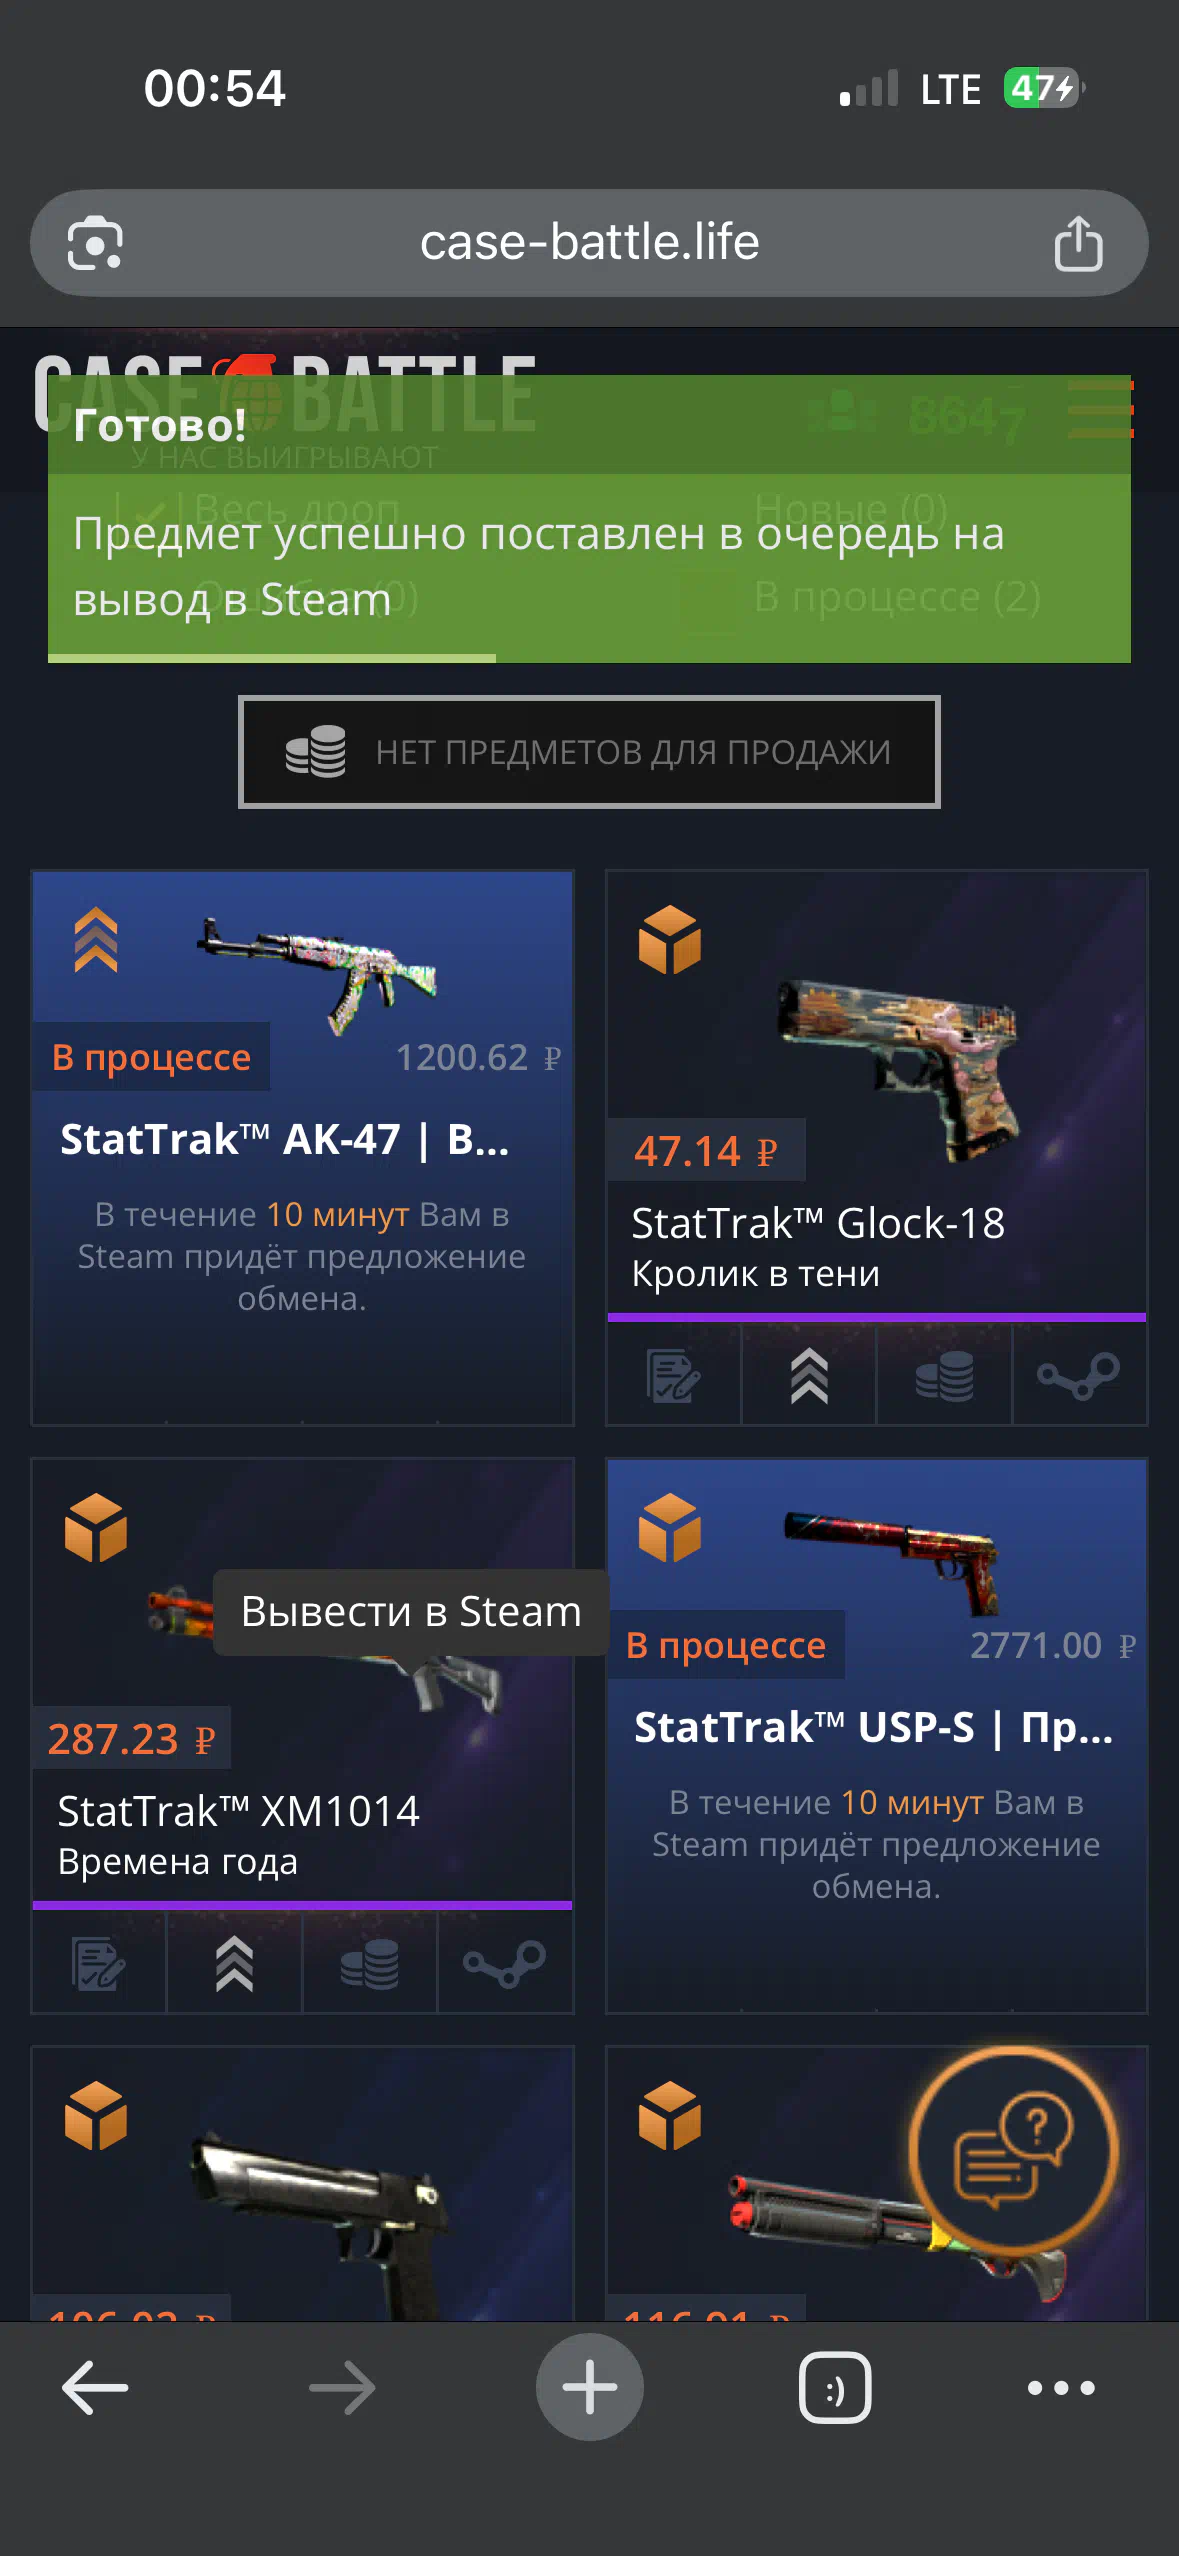The image size is (1179, 2556).
Task: Tap the case box icon on Glock-18
Action: pyautogui.click(x=670, y=939)
